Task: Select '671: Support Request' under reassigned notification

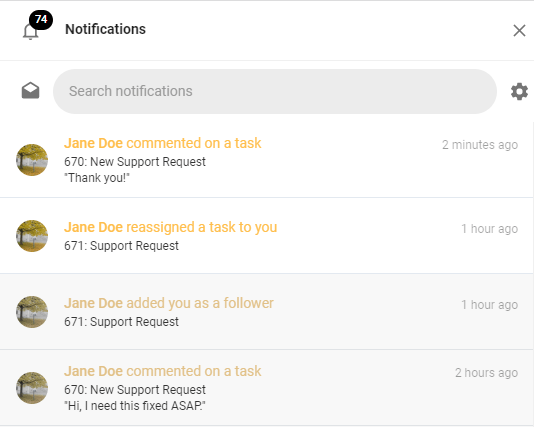Action: click(x=121, y=246)
